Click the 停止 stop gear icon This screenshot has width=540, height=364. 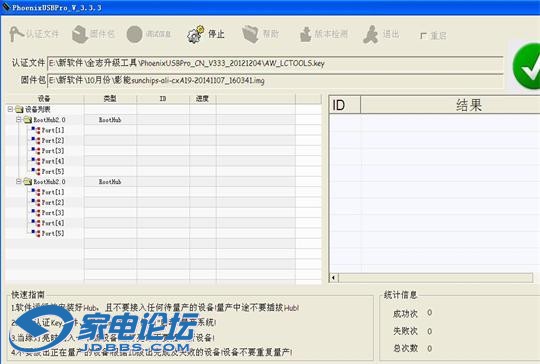coord(195,34)
